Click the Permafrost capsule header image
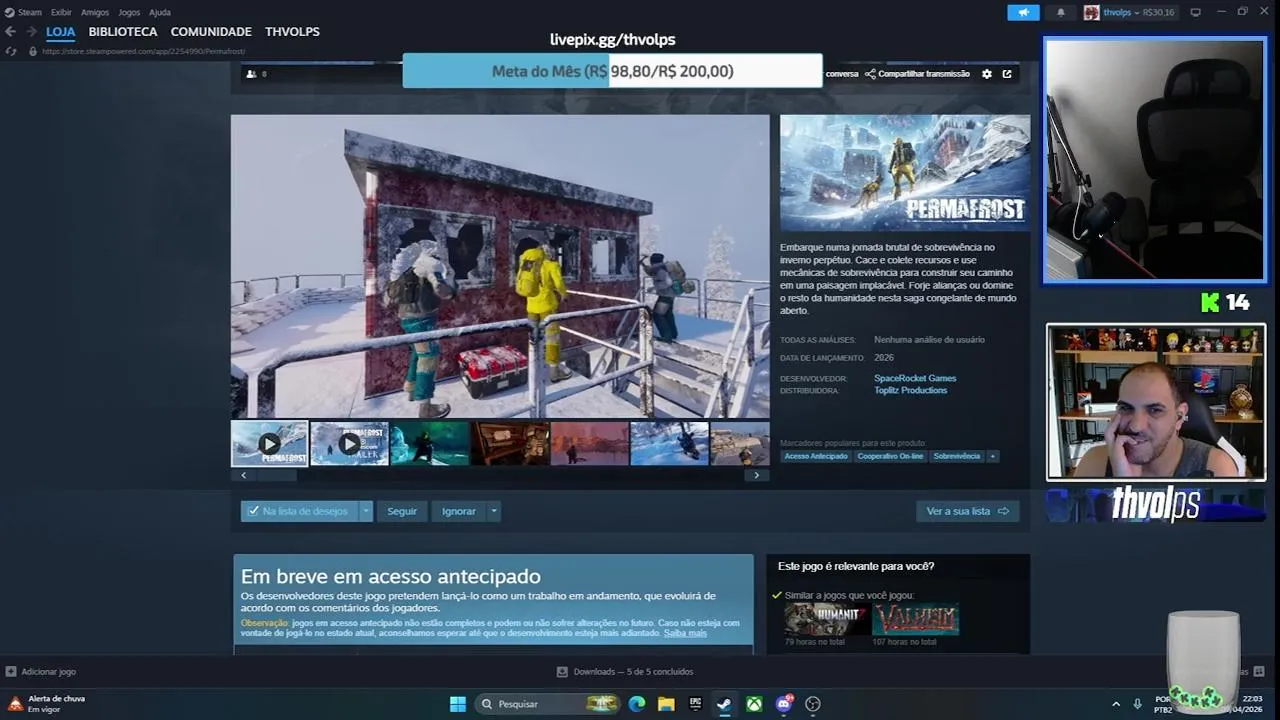1280x720 pixels. click(905, 173)
